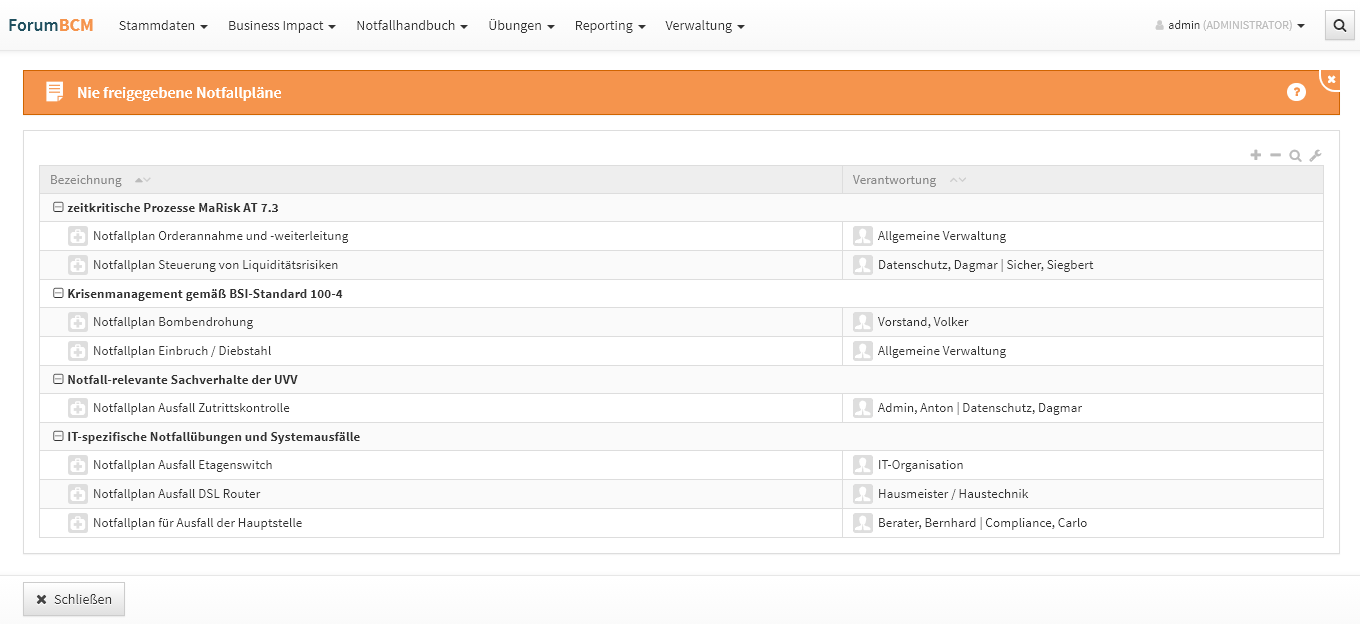Viewport: 1360px width, 624px height.
Task: Click the collapse all minus icon
Action: 1275,155
